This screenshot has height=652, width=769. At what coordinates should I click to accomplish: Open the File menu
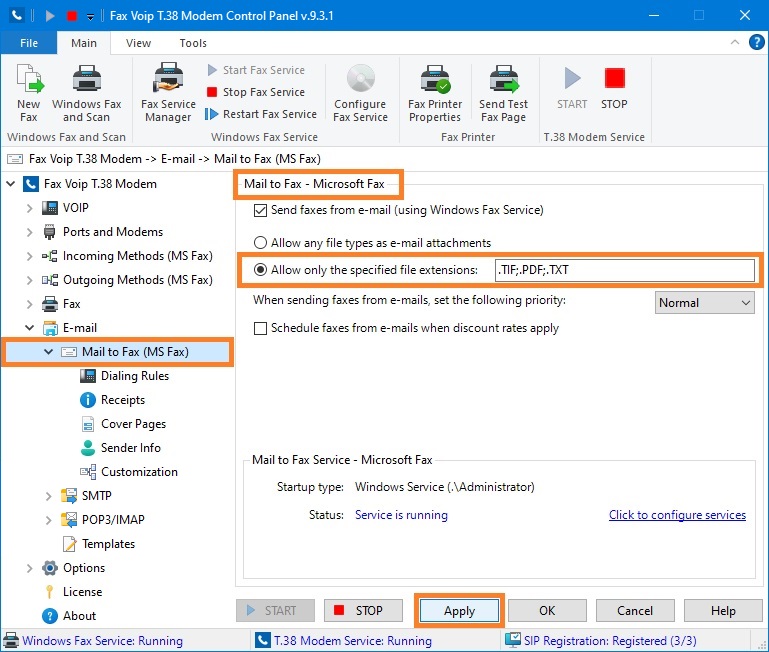click(x=29, y=43)
